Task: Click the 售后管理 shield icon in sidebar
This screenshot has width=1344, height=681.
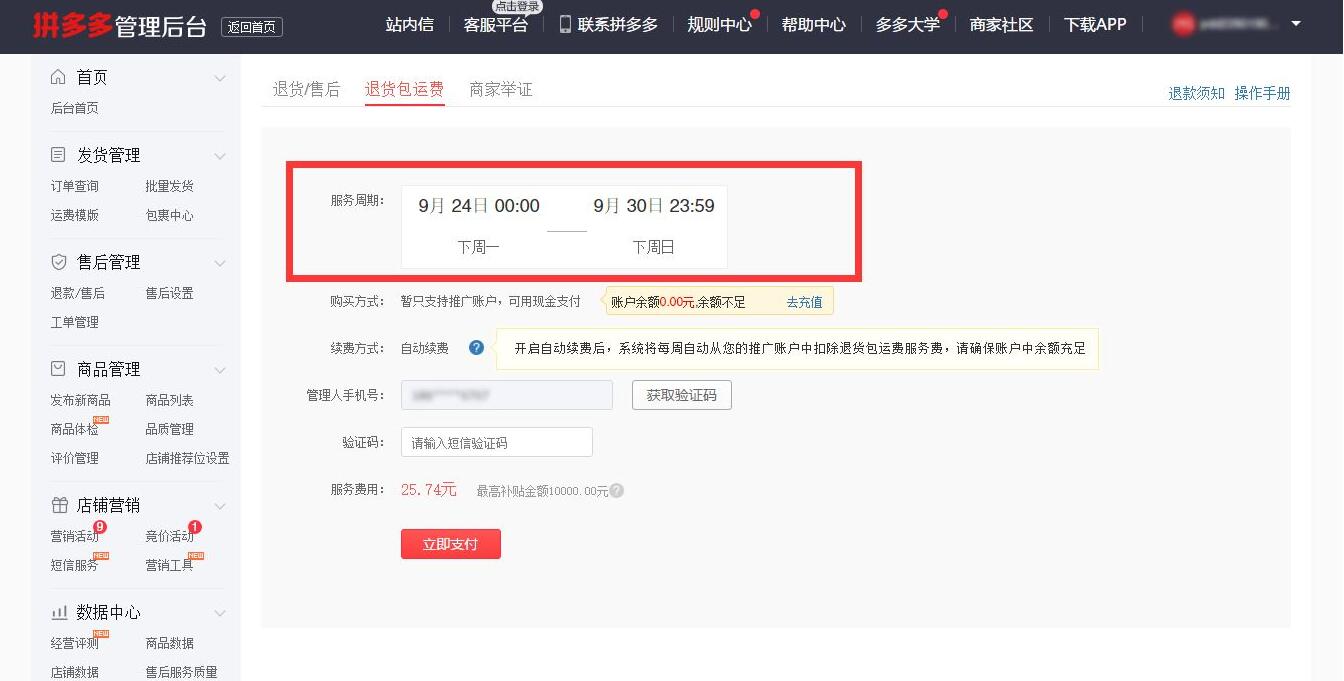Action: click(x=60, y=262)
